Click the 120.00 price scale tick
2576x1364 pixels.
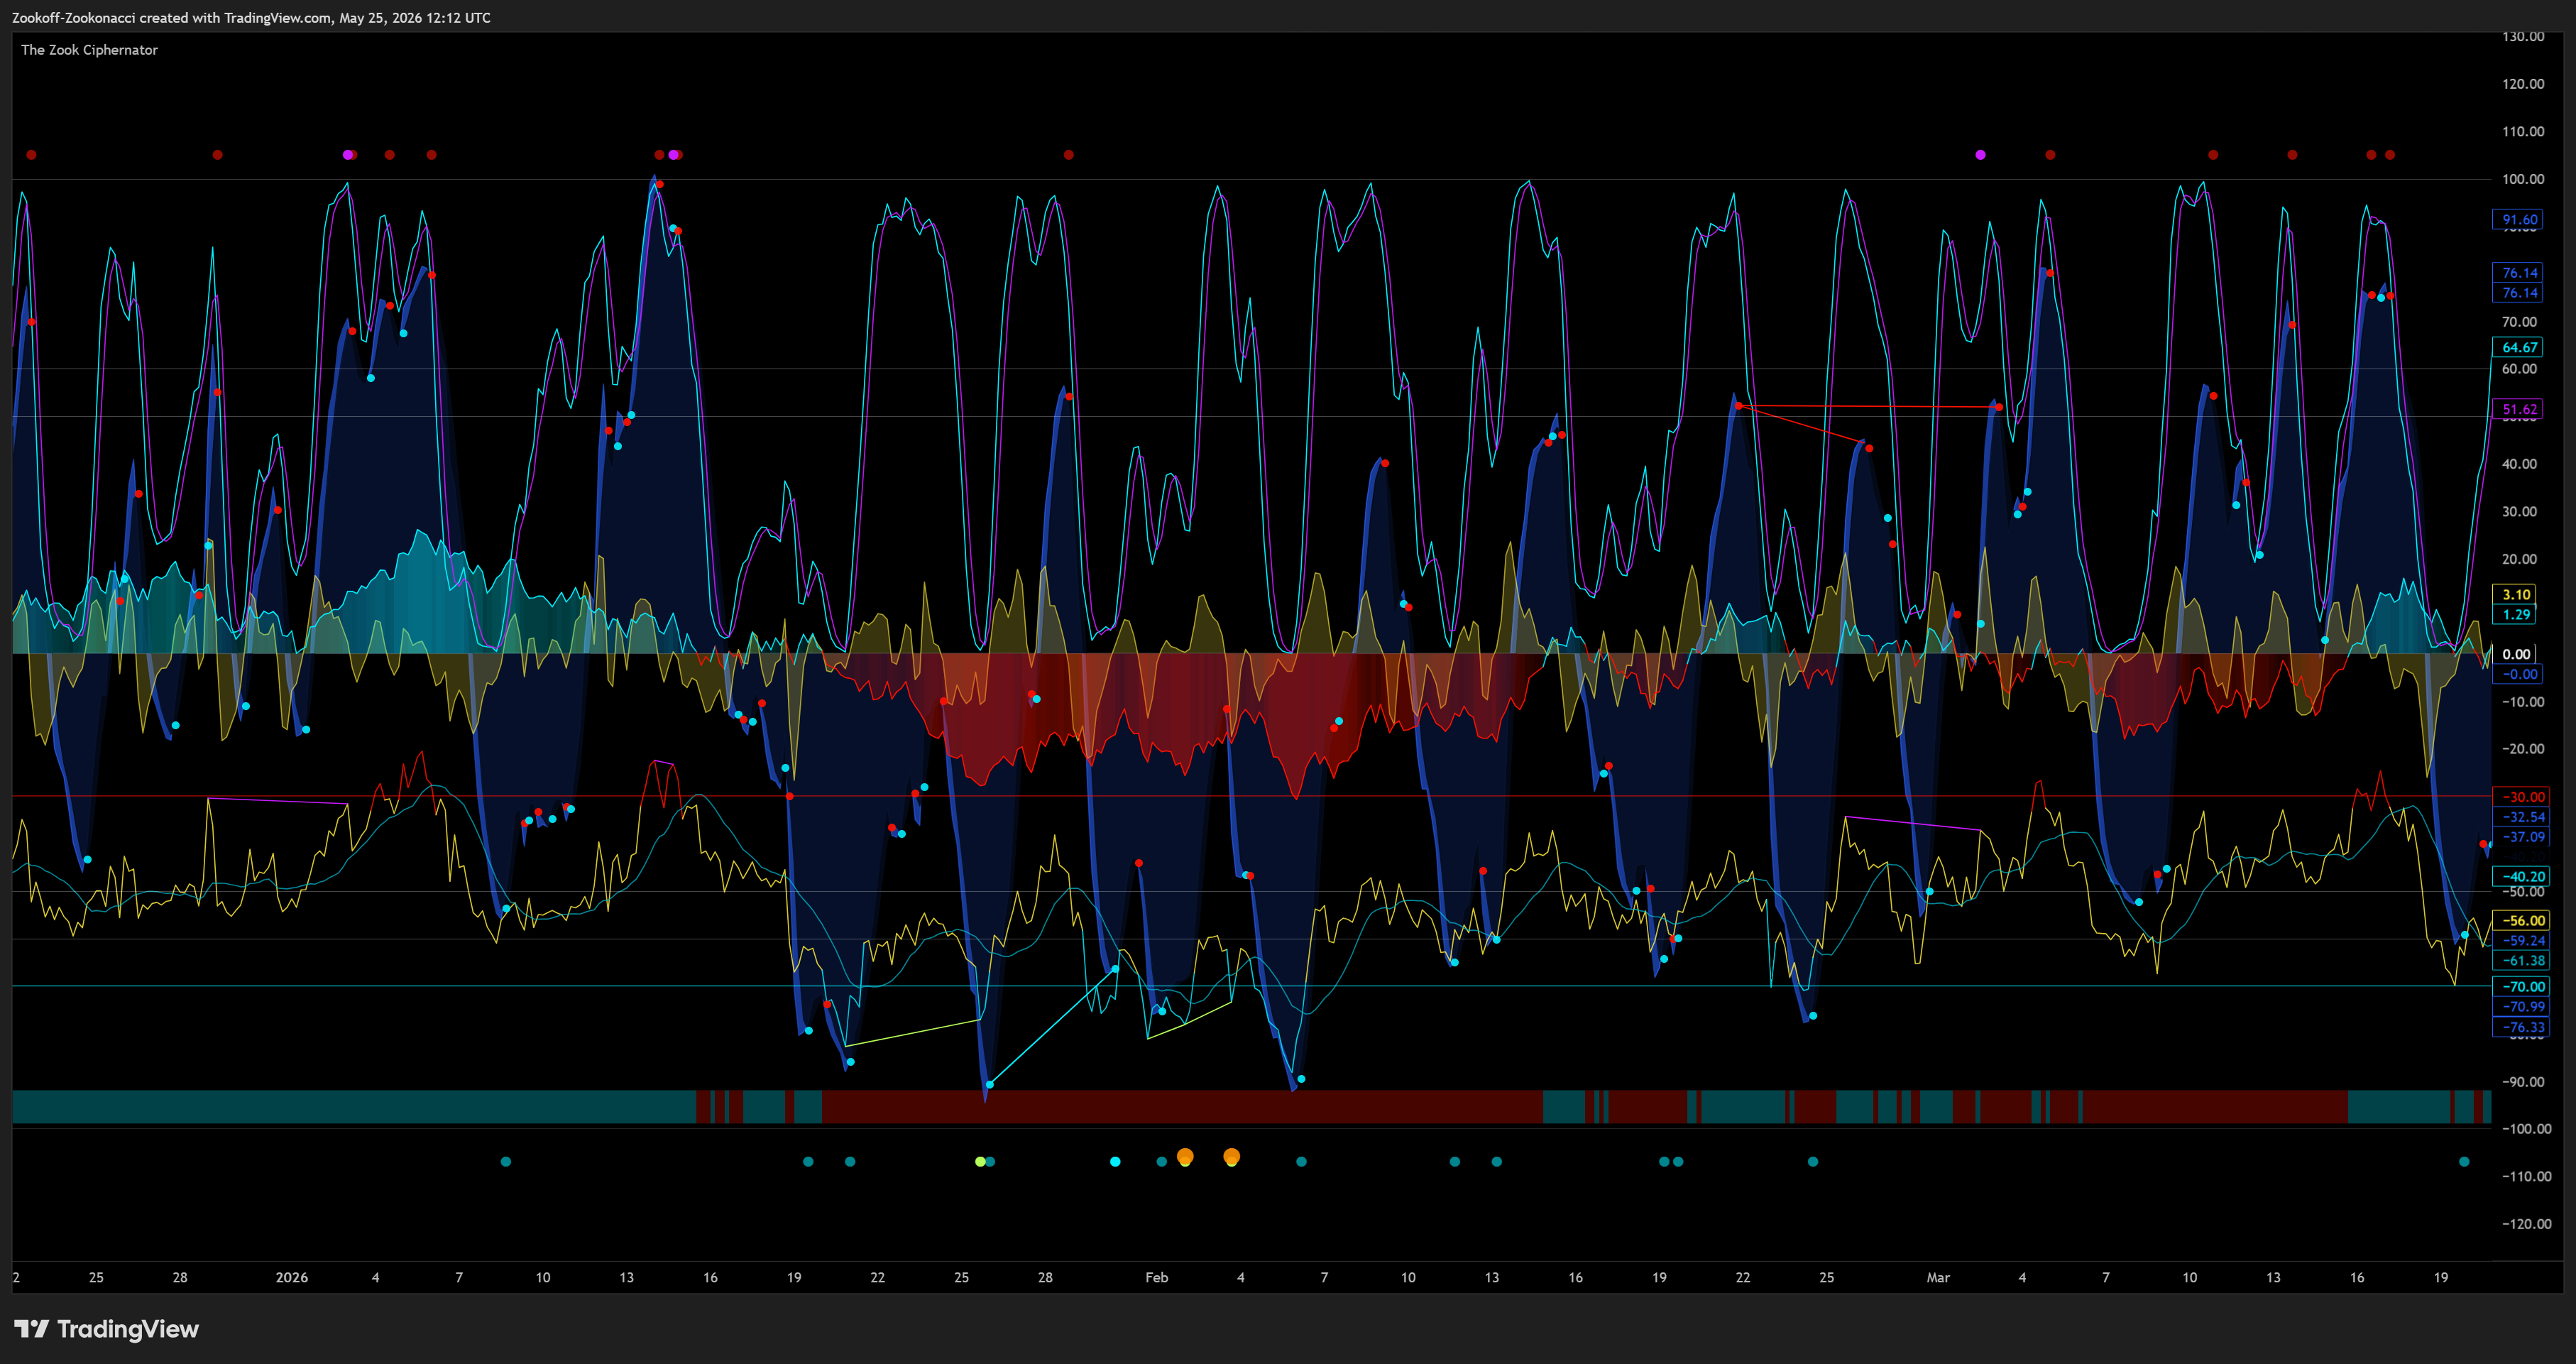tap(2523, 84)
